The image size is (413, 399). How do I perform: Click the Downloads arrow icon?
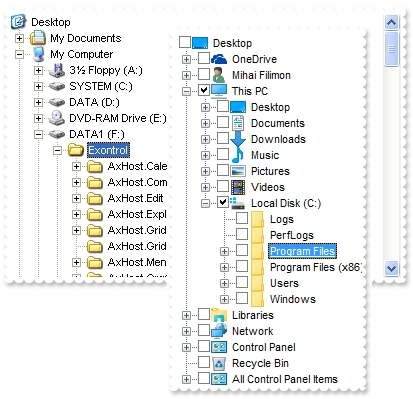pos(238,139)
